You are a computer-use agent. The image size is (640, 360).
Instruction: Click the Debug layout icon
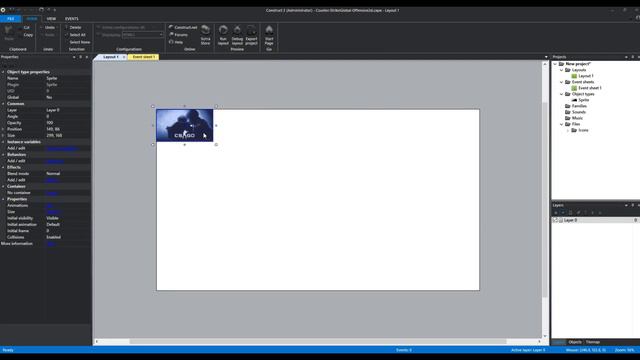pyautogui.click(x=237, y=35)
